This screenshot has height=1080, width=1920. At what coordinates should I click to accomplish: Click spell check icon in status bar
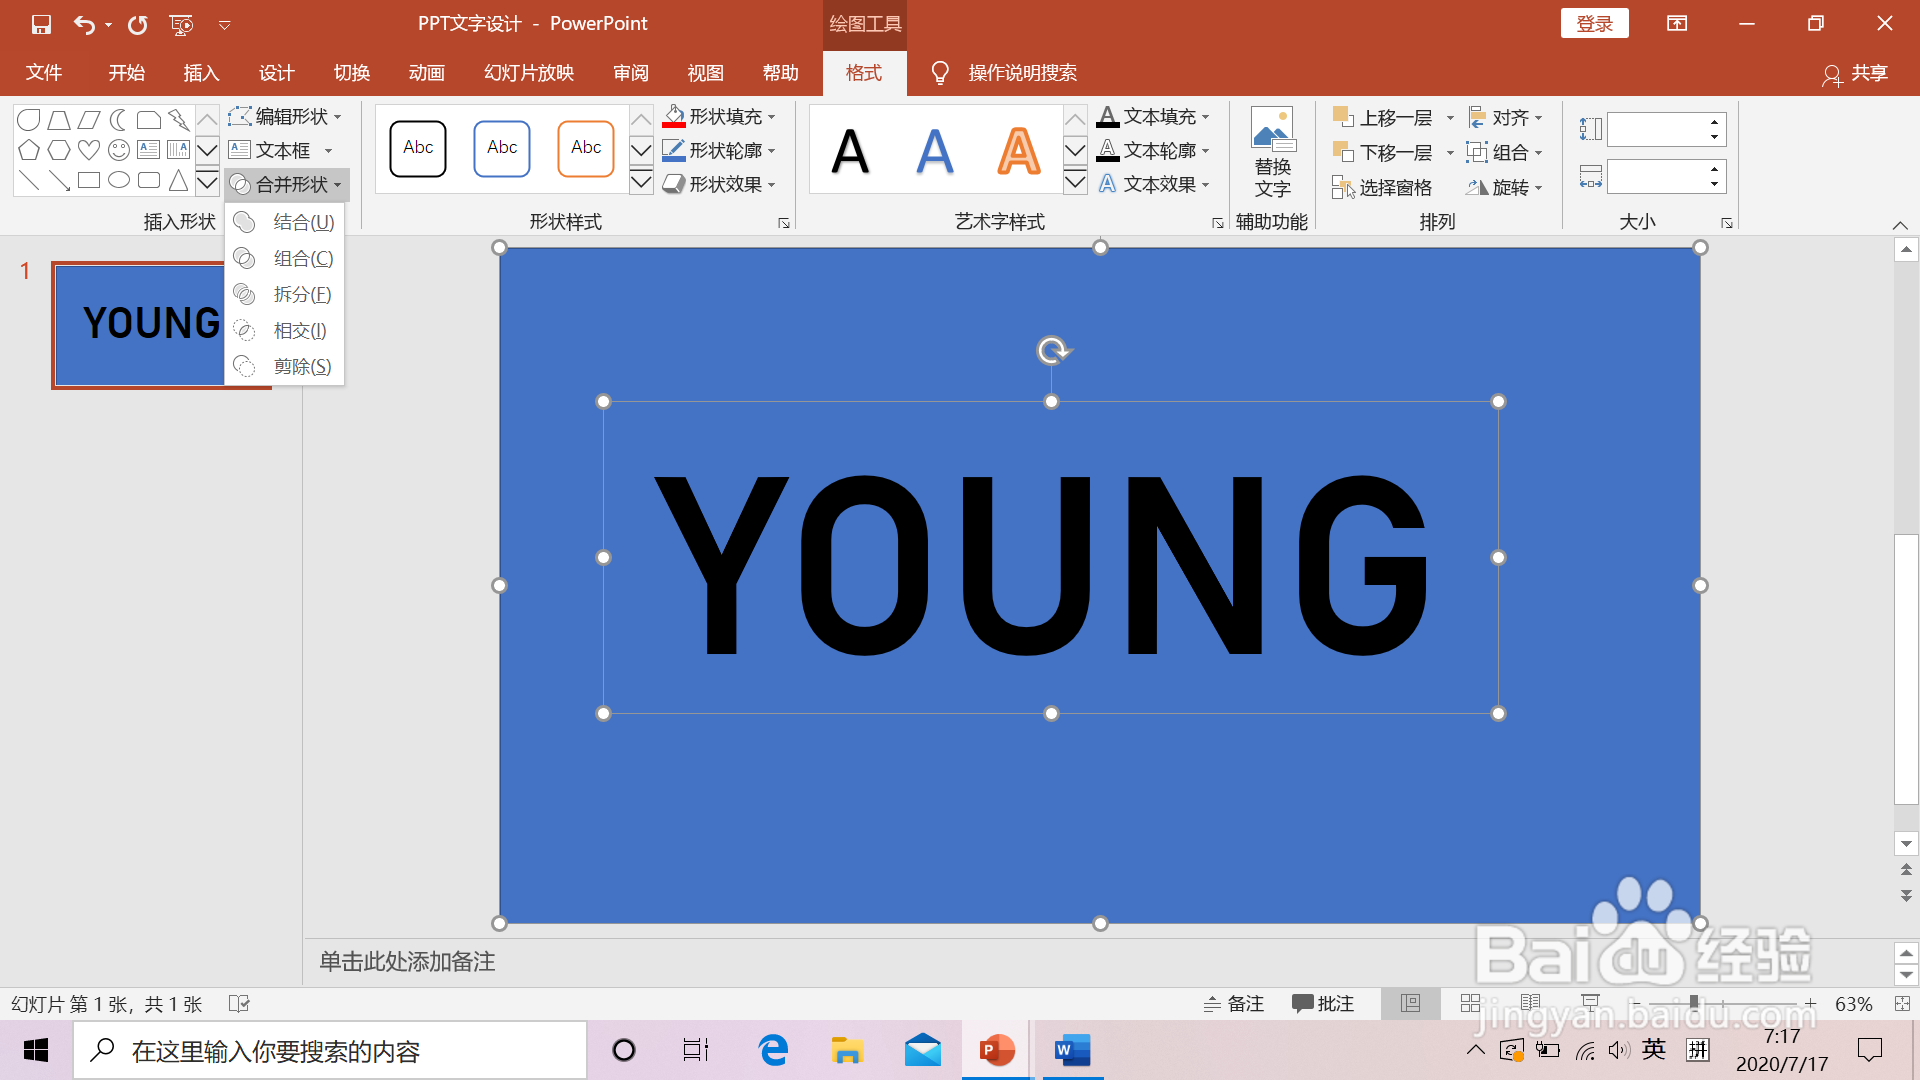click(239, 1003)
